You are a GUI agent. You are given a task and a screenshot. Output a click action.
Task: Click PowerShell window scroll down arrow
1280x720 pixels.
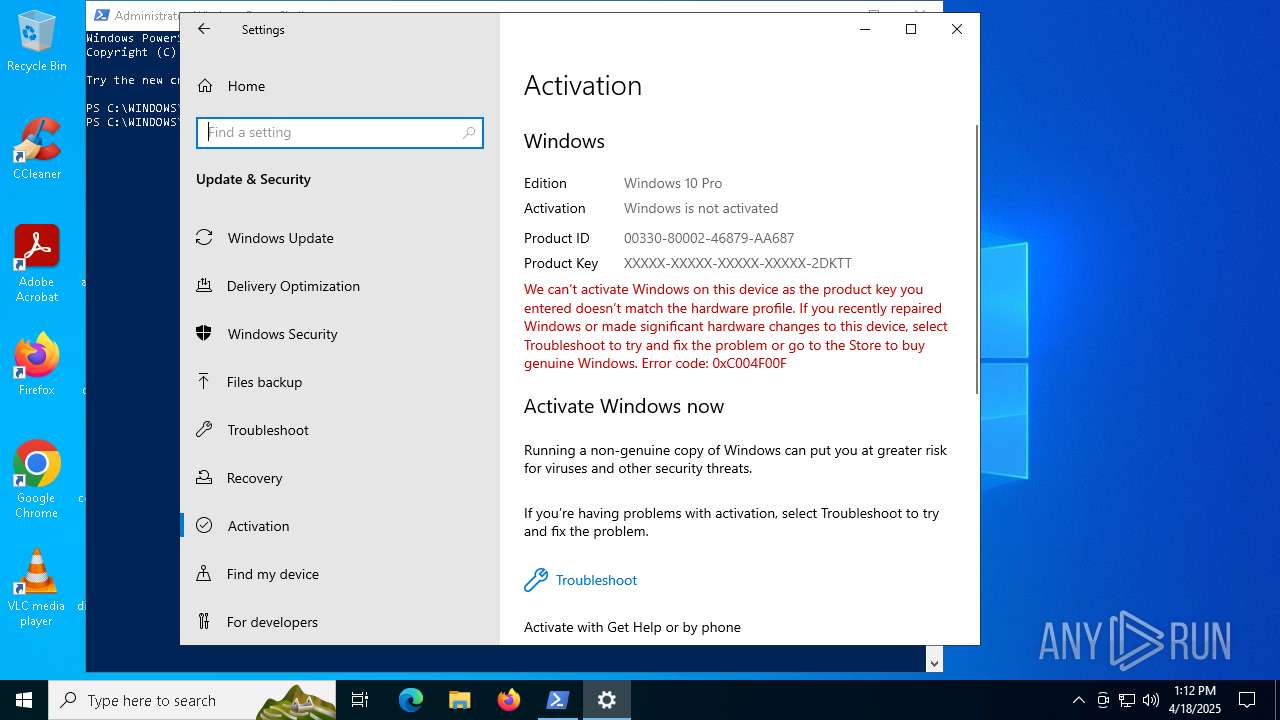click(934, 662)
